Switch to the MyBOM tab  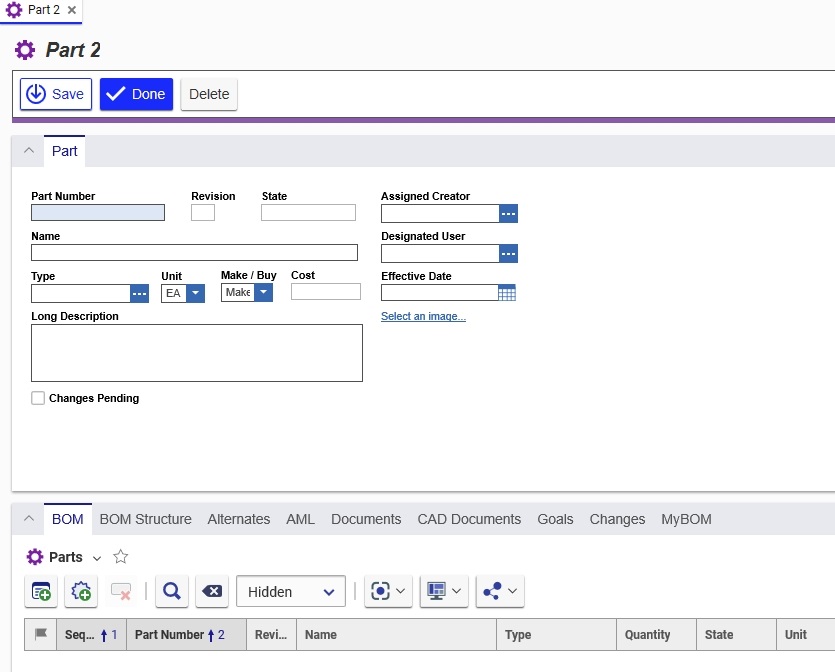[x=686, y=519]
